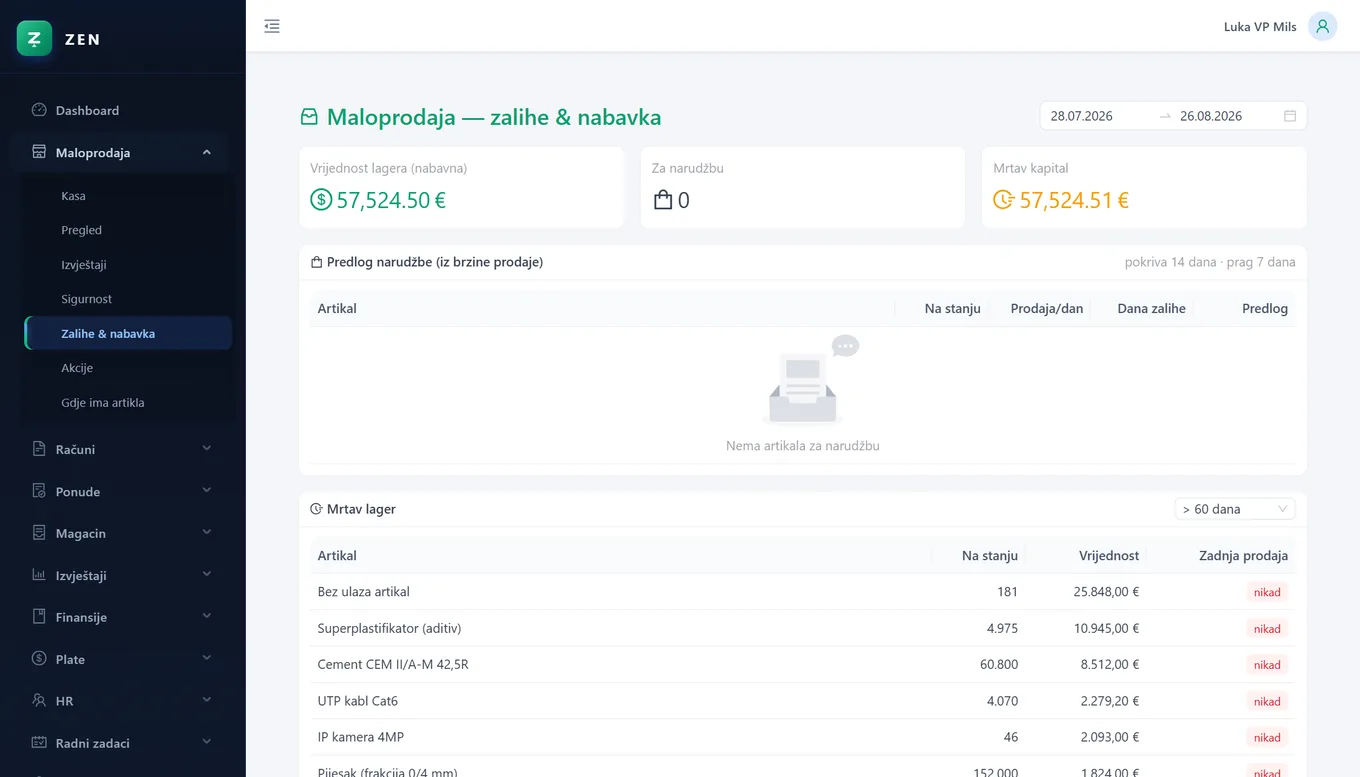Expand the Ponude submenu chevron
1360x777 pixels.
tap(207, 491)
